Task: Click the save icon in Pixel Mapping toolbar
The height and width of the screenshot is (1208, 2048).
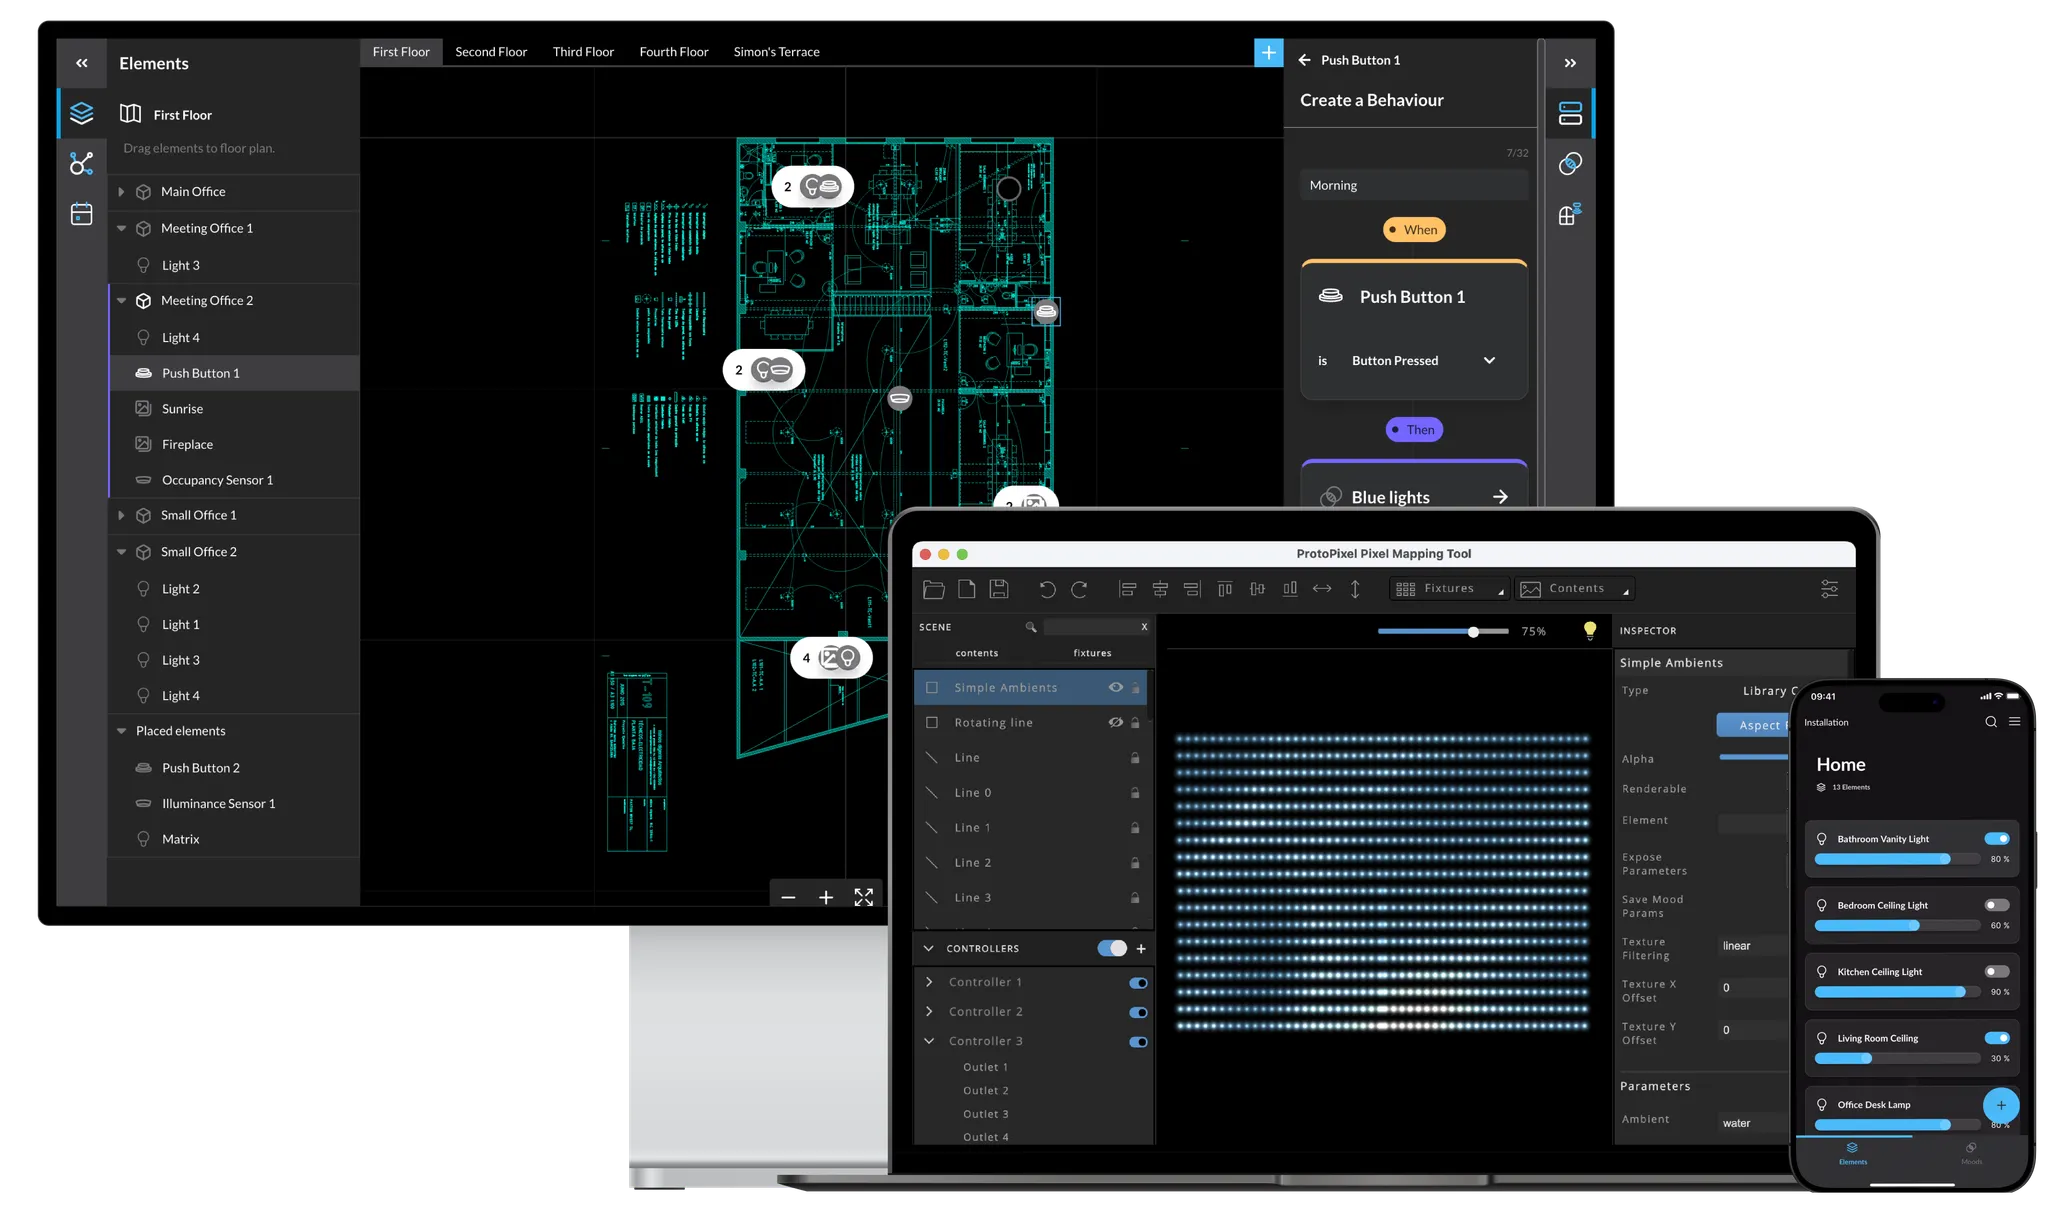Action: tap(998, 589)
